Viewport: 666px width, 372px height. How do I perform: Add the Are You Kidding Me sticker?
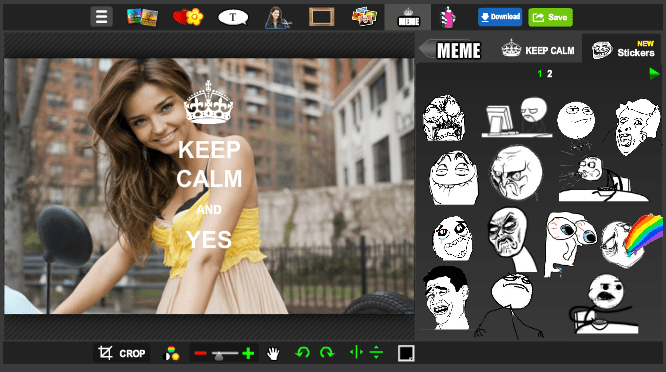(511, 240)
